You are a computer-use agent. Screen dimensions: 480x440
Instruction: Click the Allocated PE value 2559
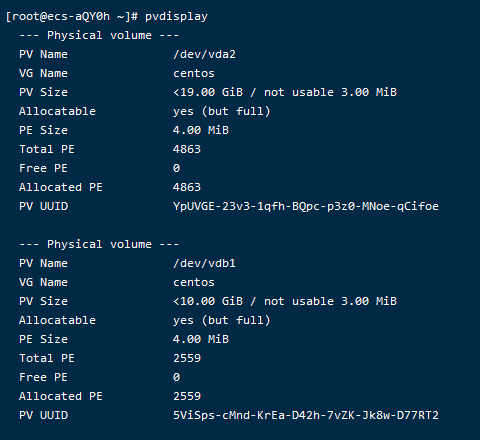187,396
